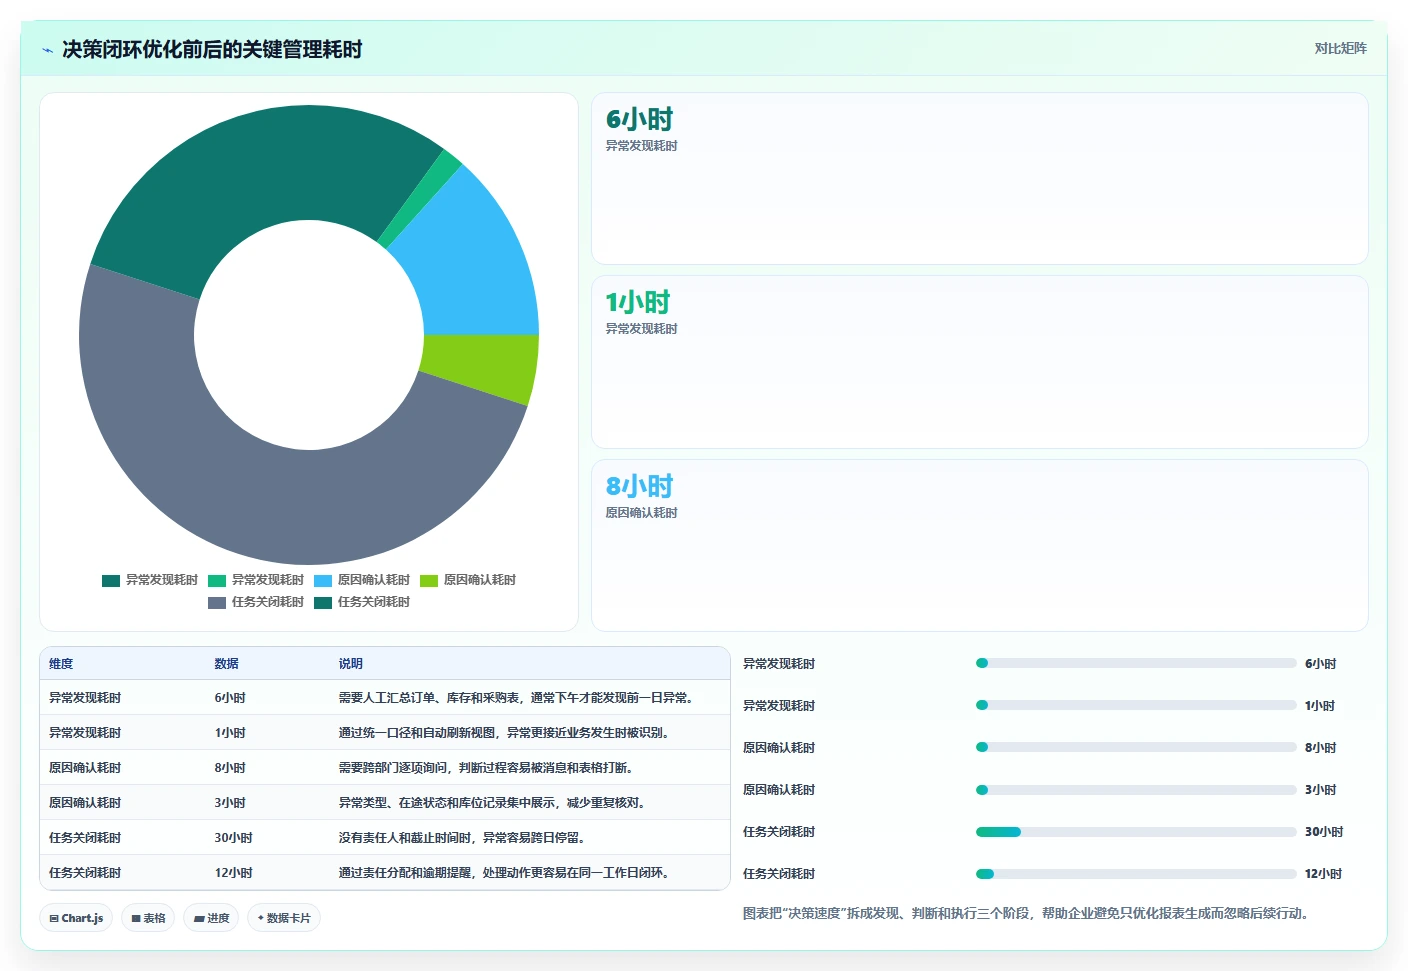The height and width of the screenshot is (971, 1408).
Task: Toggle the bright green 异常发现耗时 legend entry
Action: (x=256, y=580)
